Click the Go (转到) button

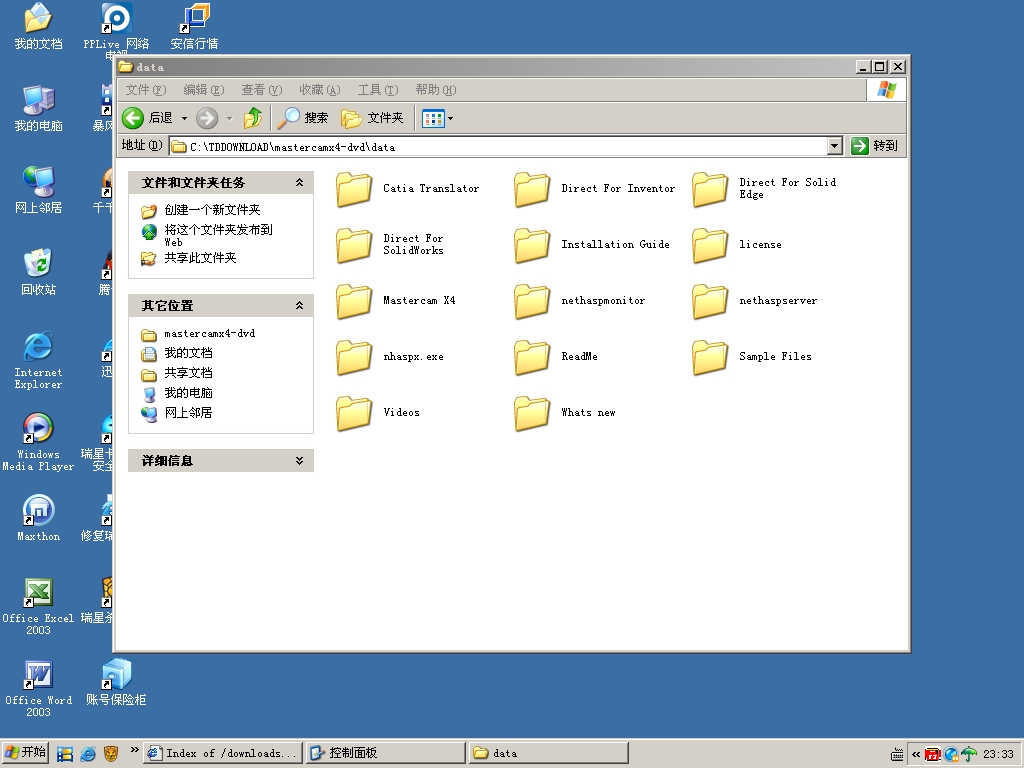tap(875, 146)
